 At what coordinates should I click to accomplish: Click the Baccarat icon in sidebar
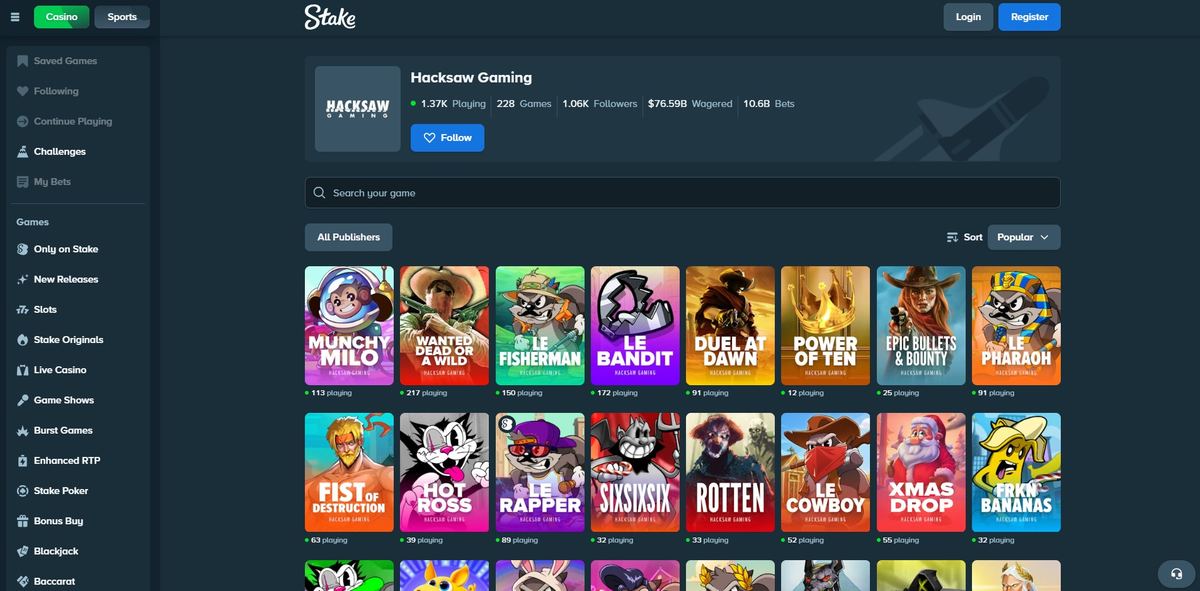[x=23, y=582]
